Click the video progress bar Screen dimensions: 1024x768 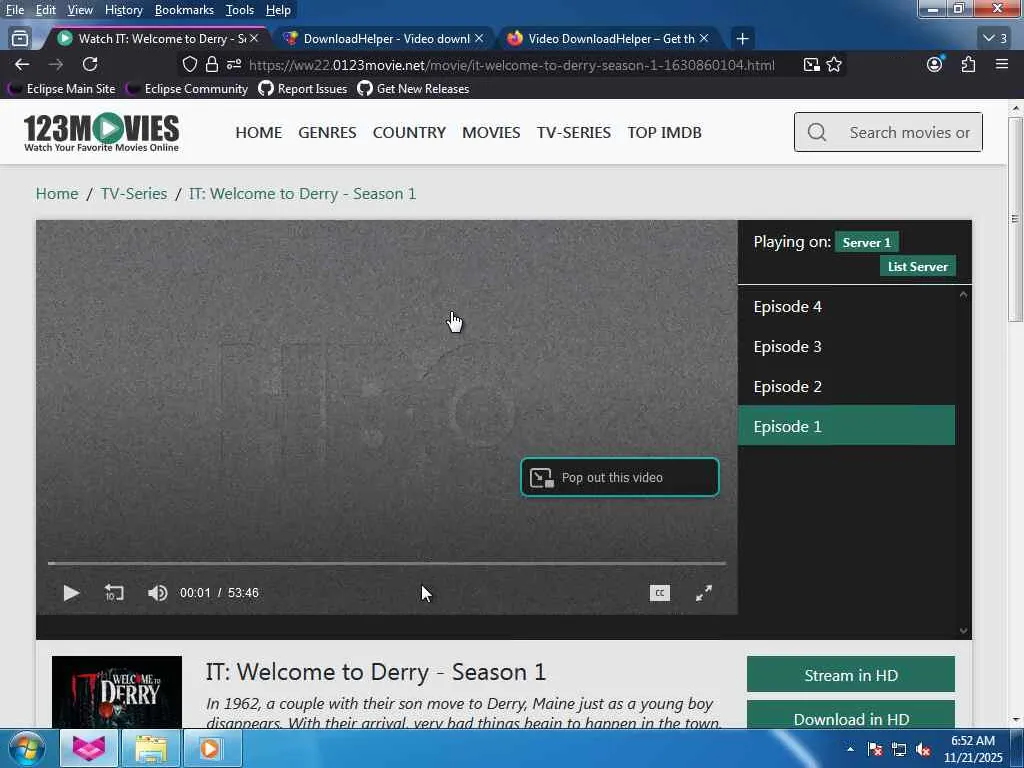(x=387, y=563)
